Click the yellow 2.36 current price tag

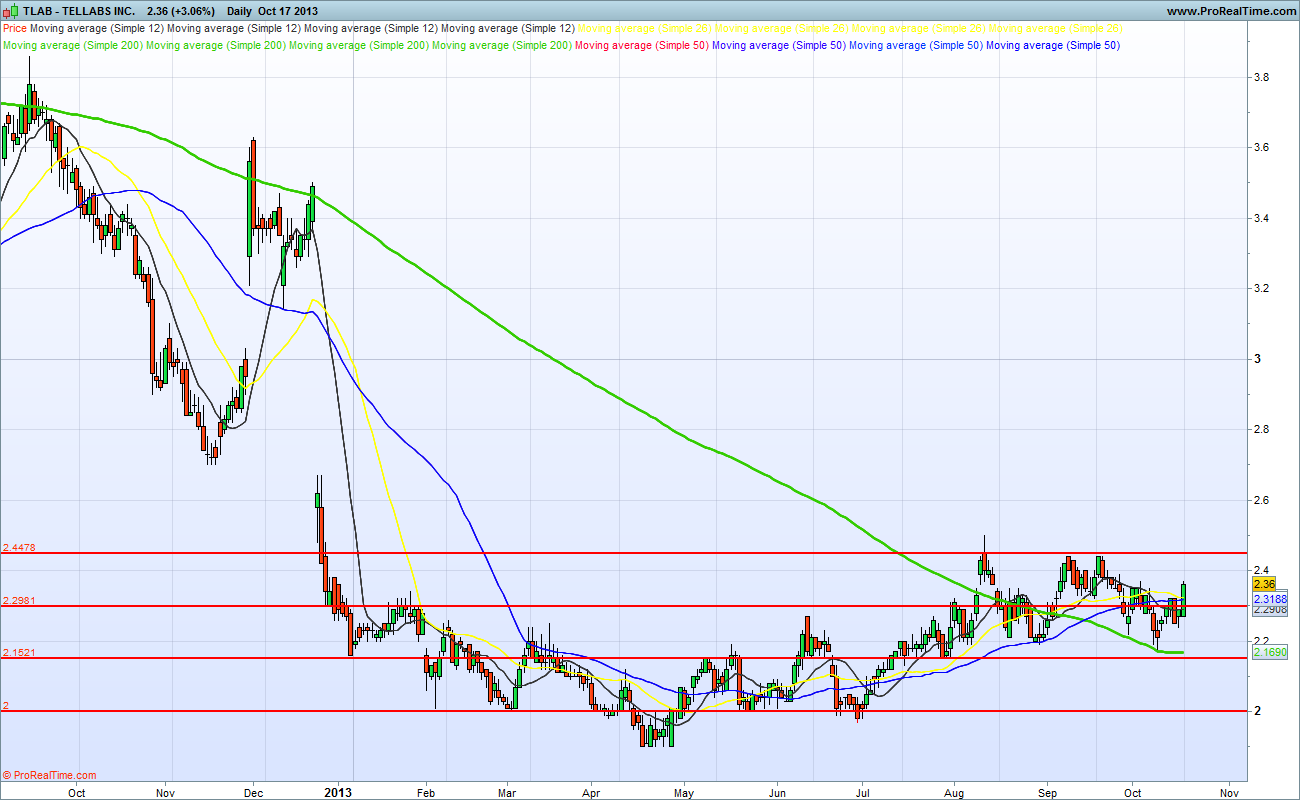[1264, 583]
